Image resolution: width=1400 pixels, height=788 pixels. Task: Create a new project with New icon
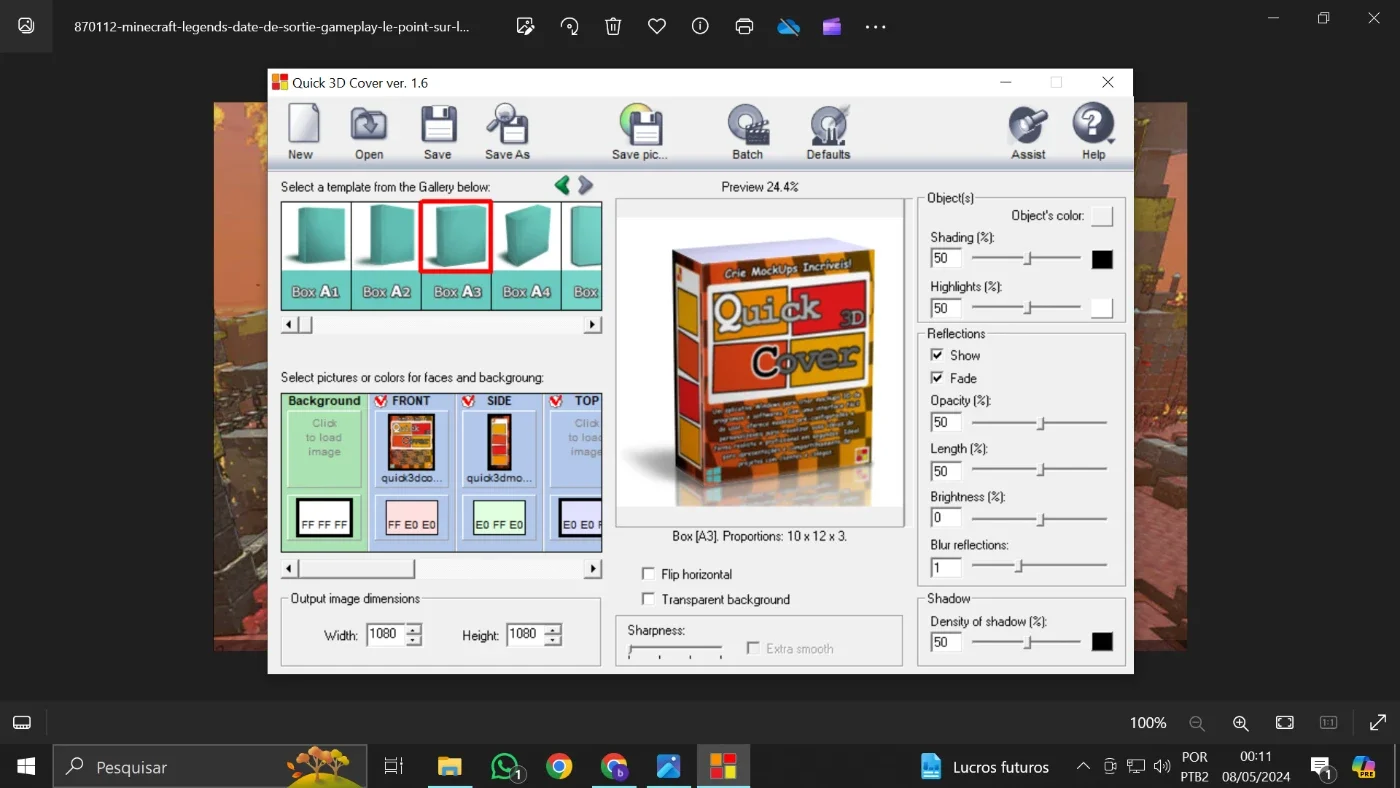(x=302, y=132)
